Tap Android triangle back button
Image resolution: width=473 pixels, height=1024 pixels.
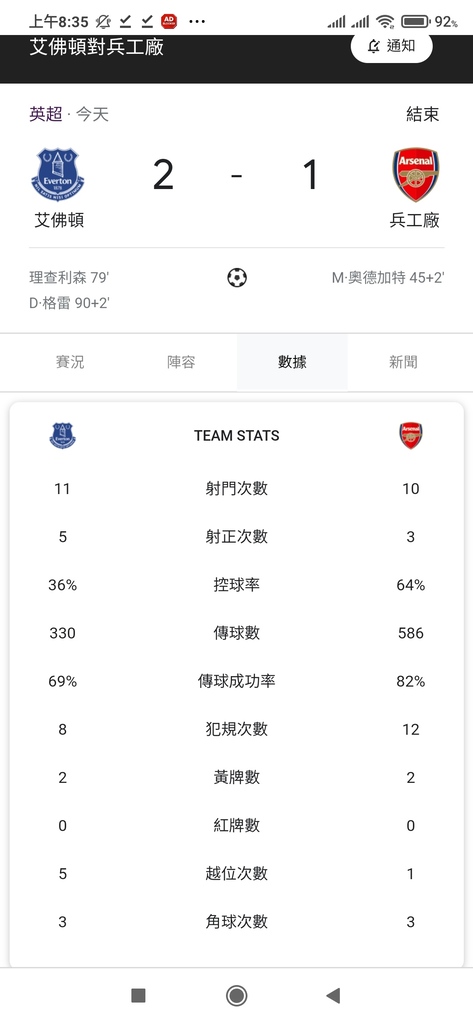pyautogui.click(x=333, y=995)
